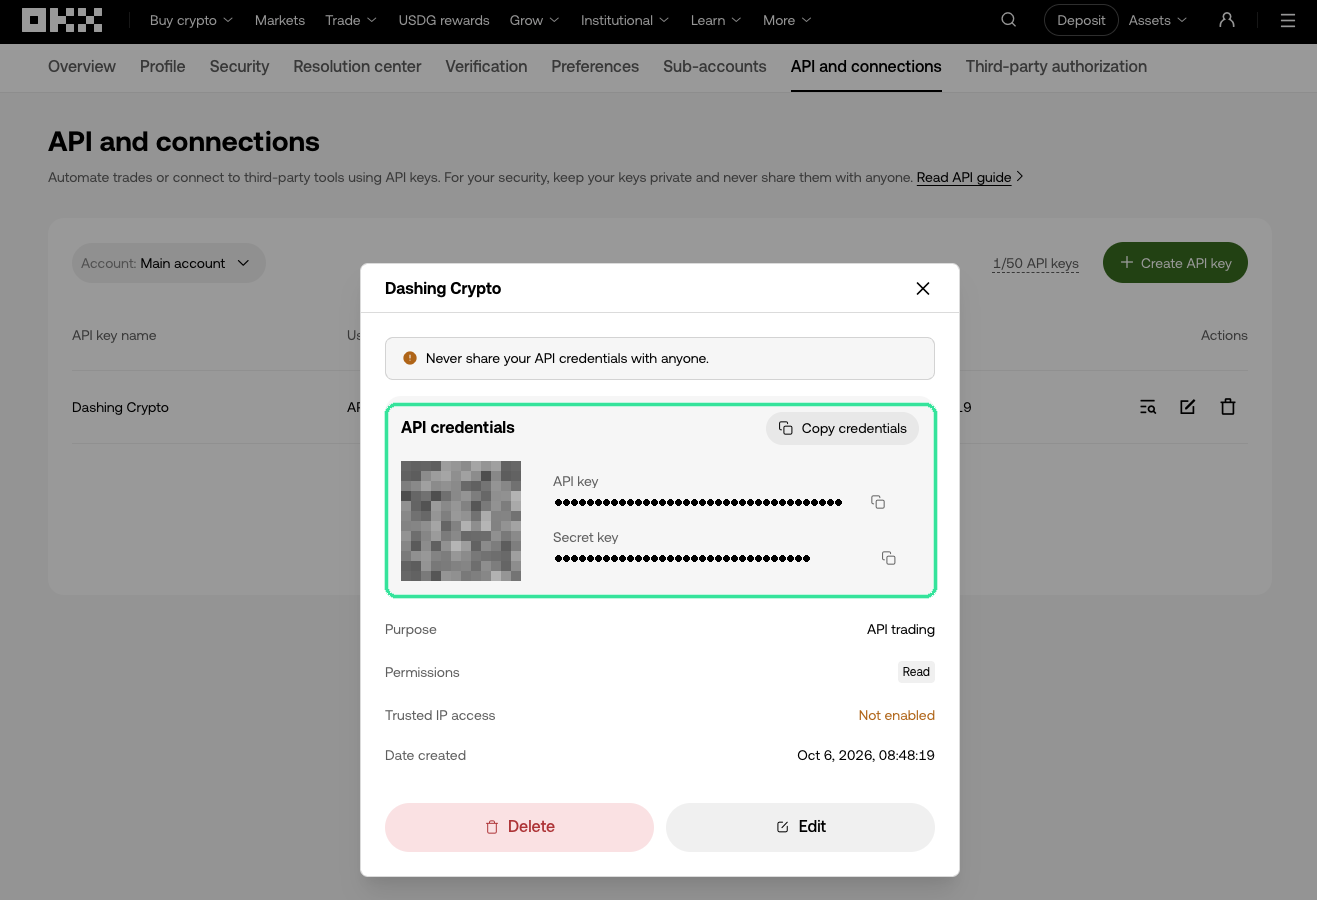View details icon for Dashing Crypto row

coord(1148,407)
